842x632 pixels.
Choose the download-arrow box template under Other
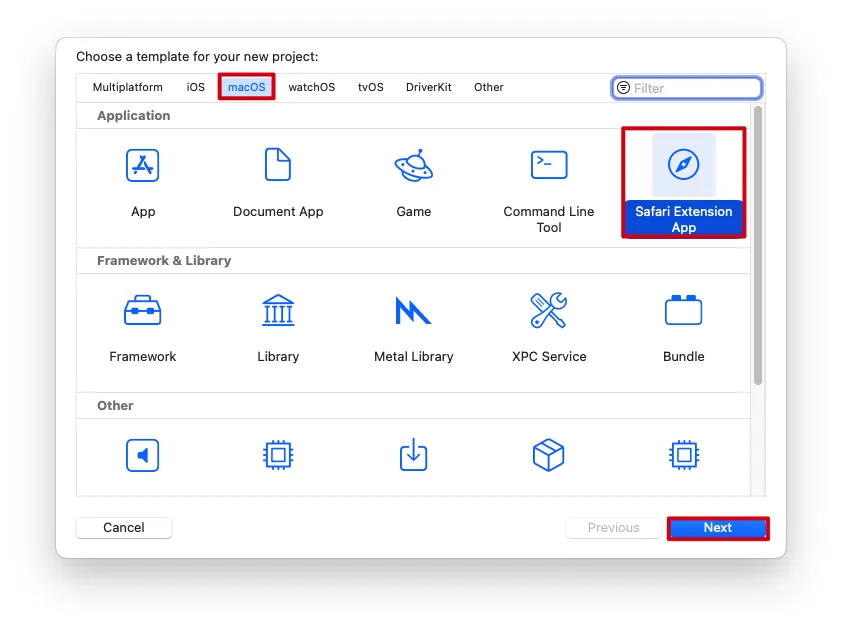(x=413, y=455)
